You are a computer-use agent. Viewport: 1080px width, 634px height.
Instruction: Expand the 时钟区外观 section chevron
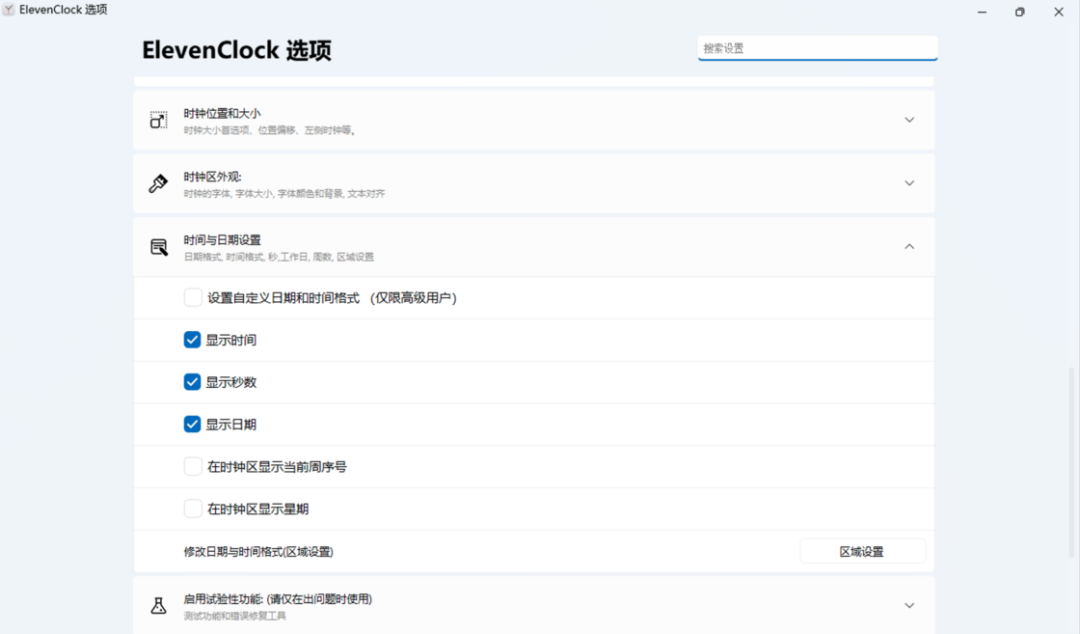(x=909, y=183)
